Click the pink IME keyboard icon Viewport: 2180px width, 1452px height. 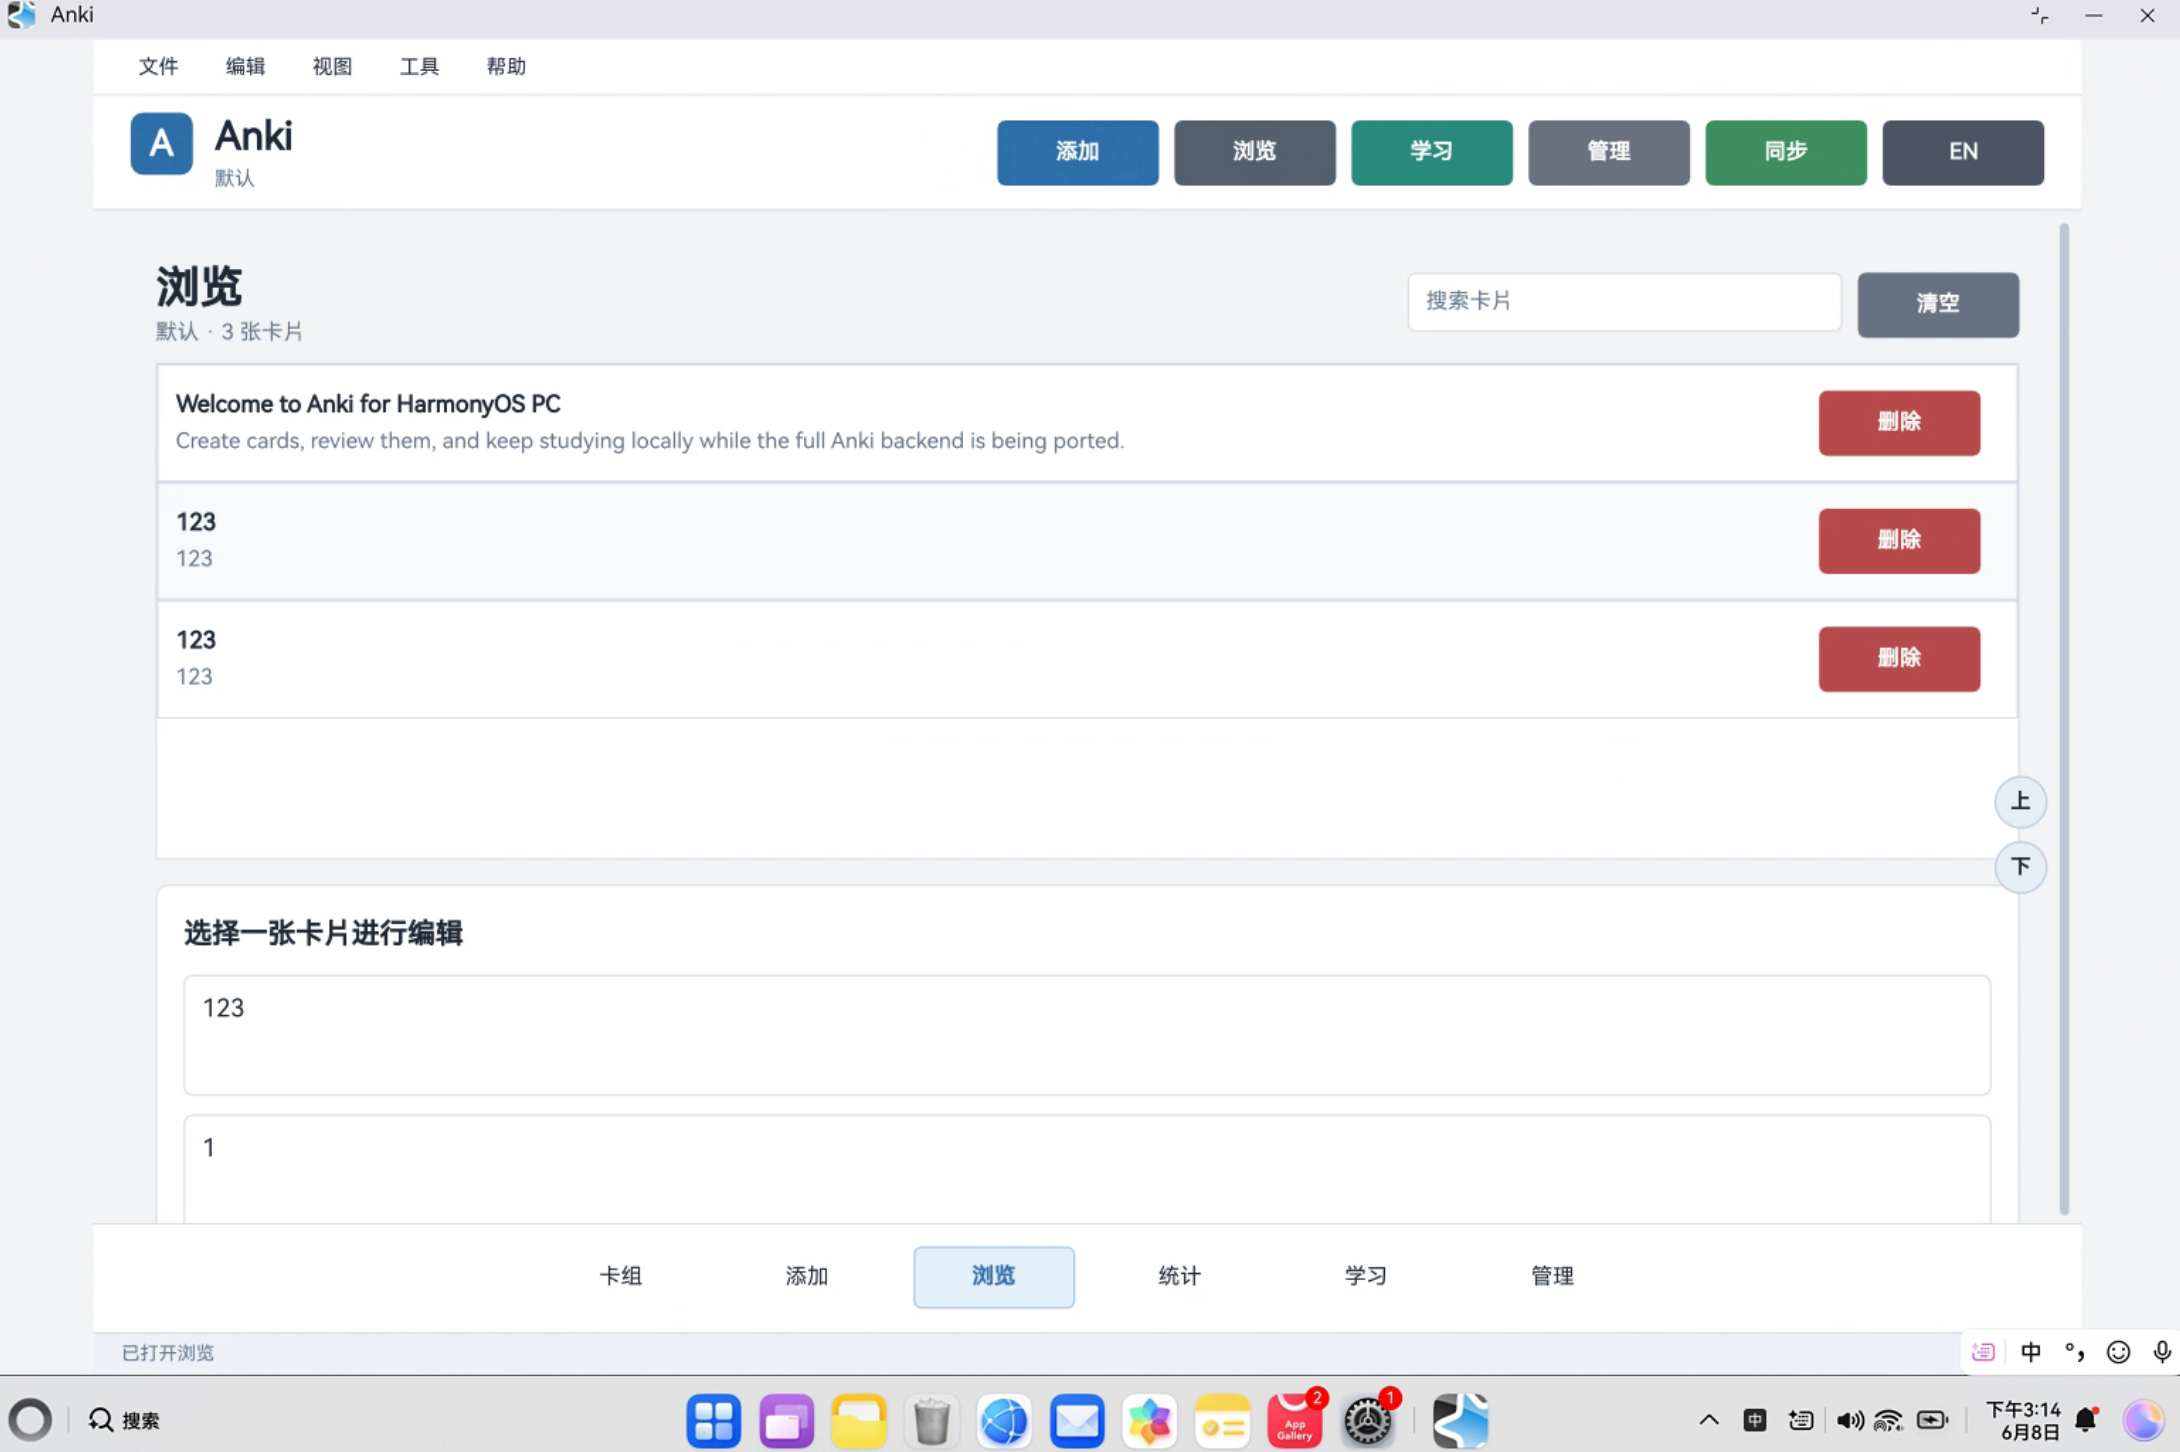[1983, 1352]
